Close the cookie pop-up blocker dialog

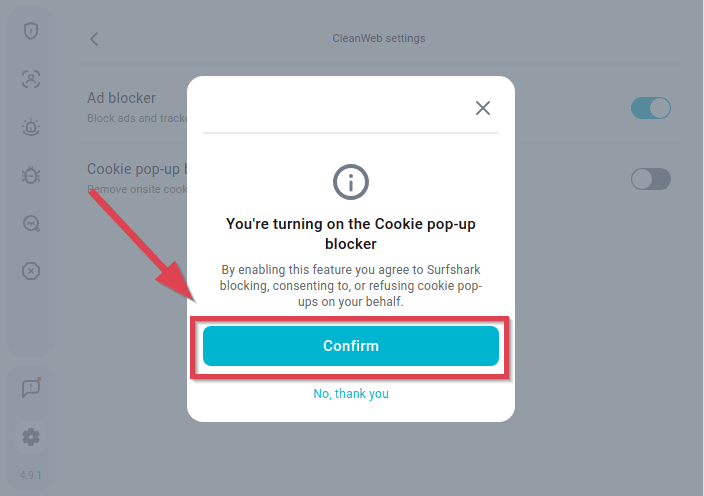(x=483, y=108)
